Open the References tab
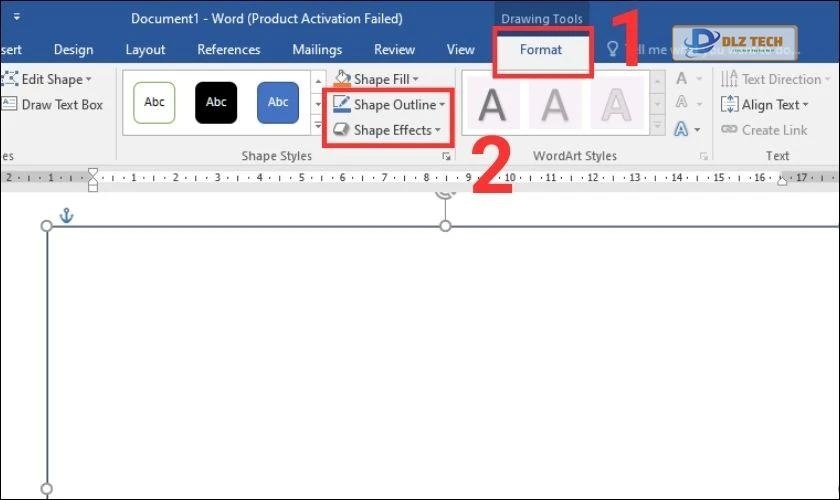Image resolution: width=840 pixels, height=500 pixels. [228, 49]
